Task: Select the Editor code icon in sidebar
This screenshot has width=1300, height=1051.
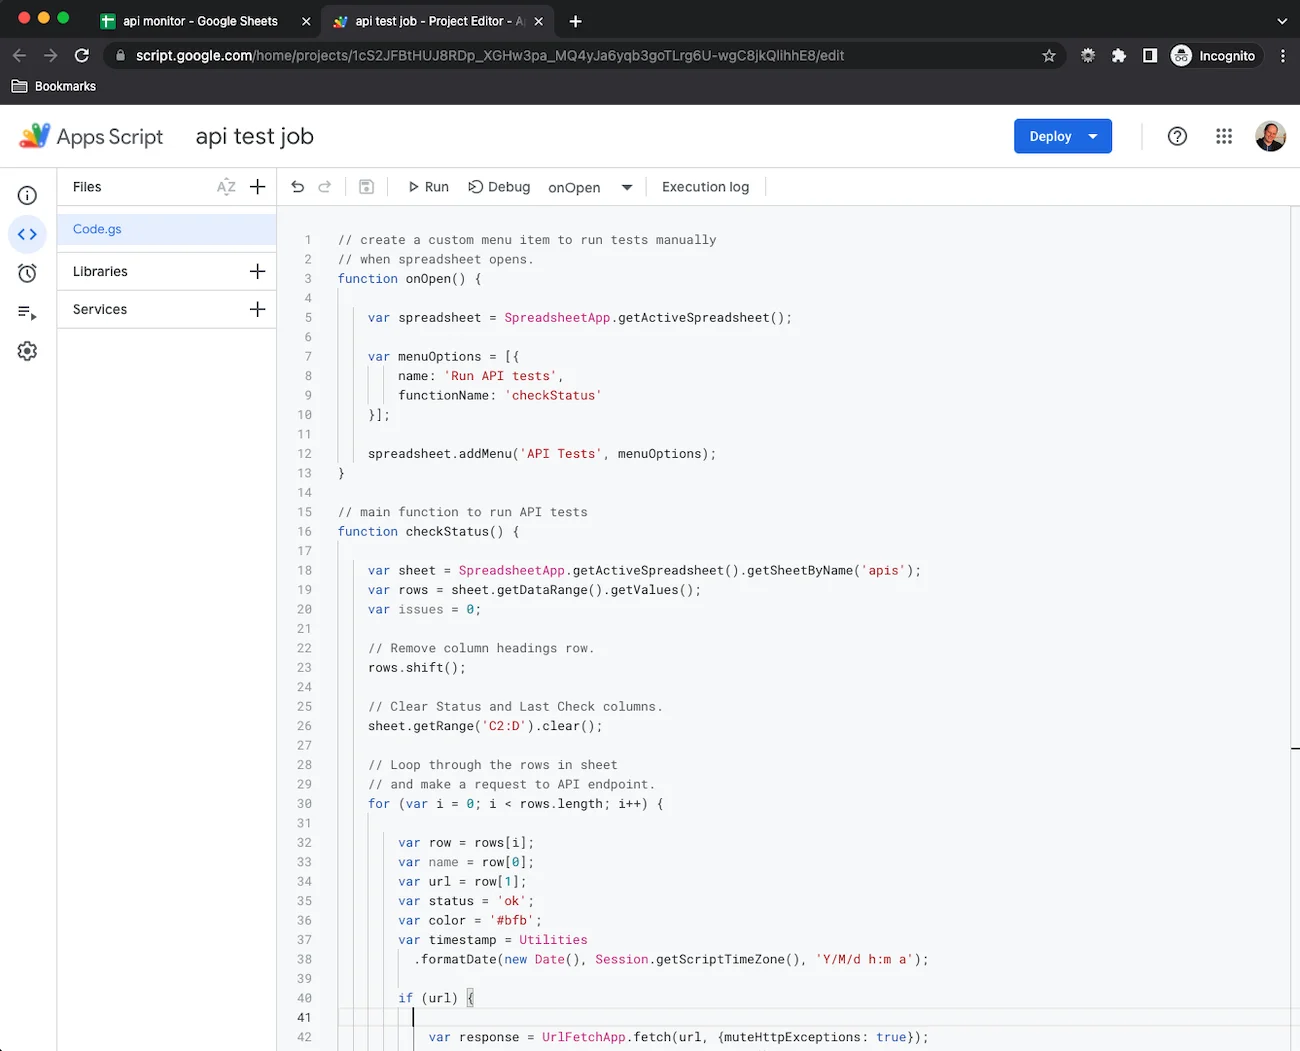Action: coord(27,235)
